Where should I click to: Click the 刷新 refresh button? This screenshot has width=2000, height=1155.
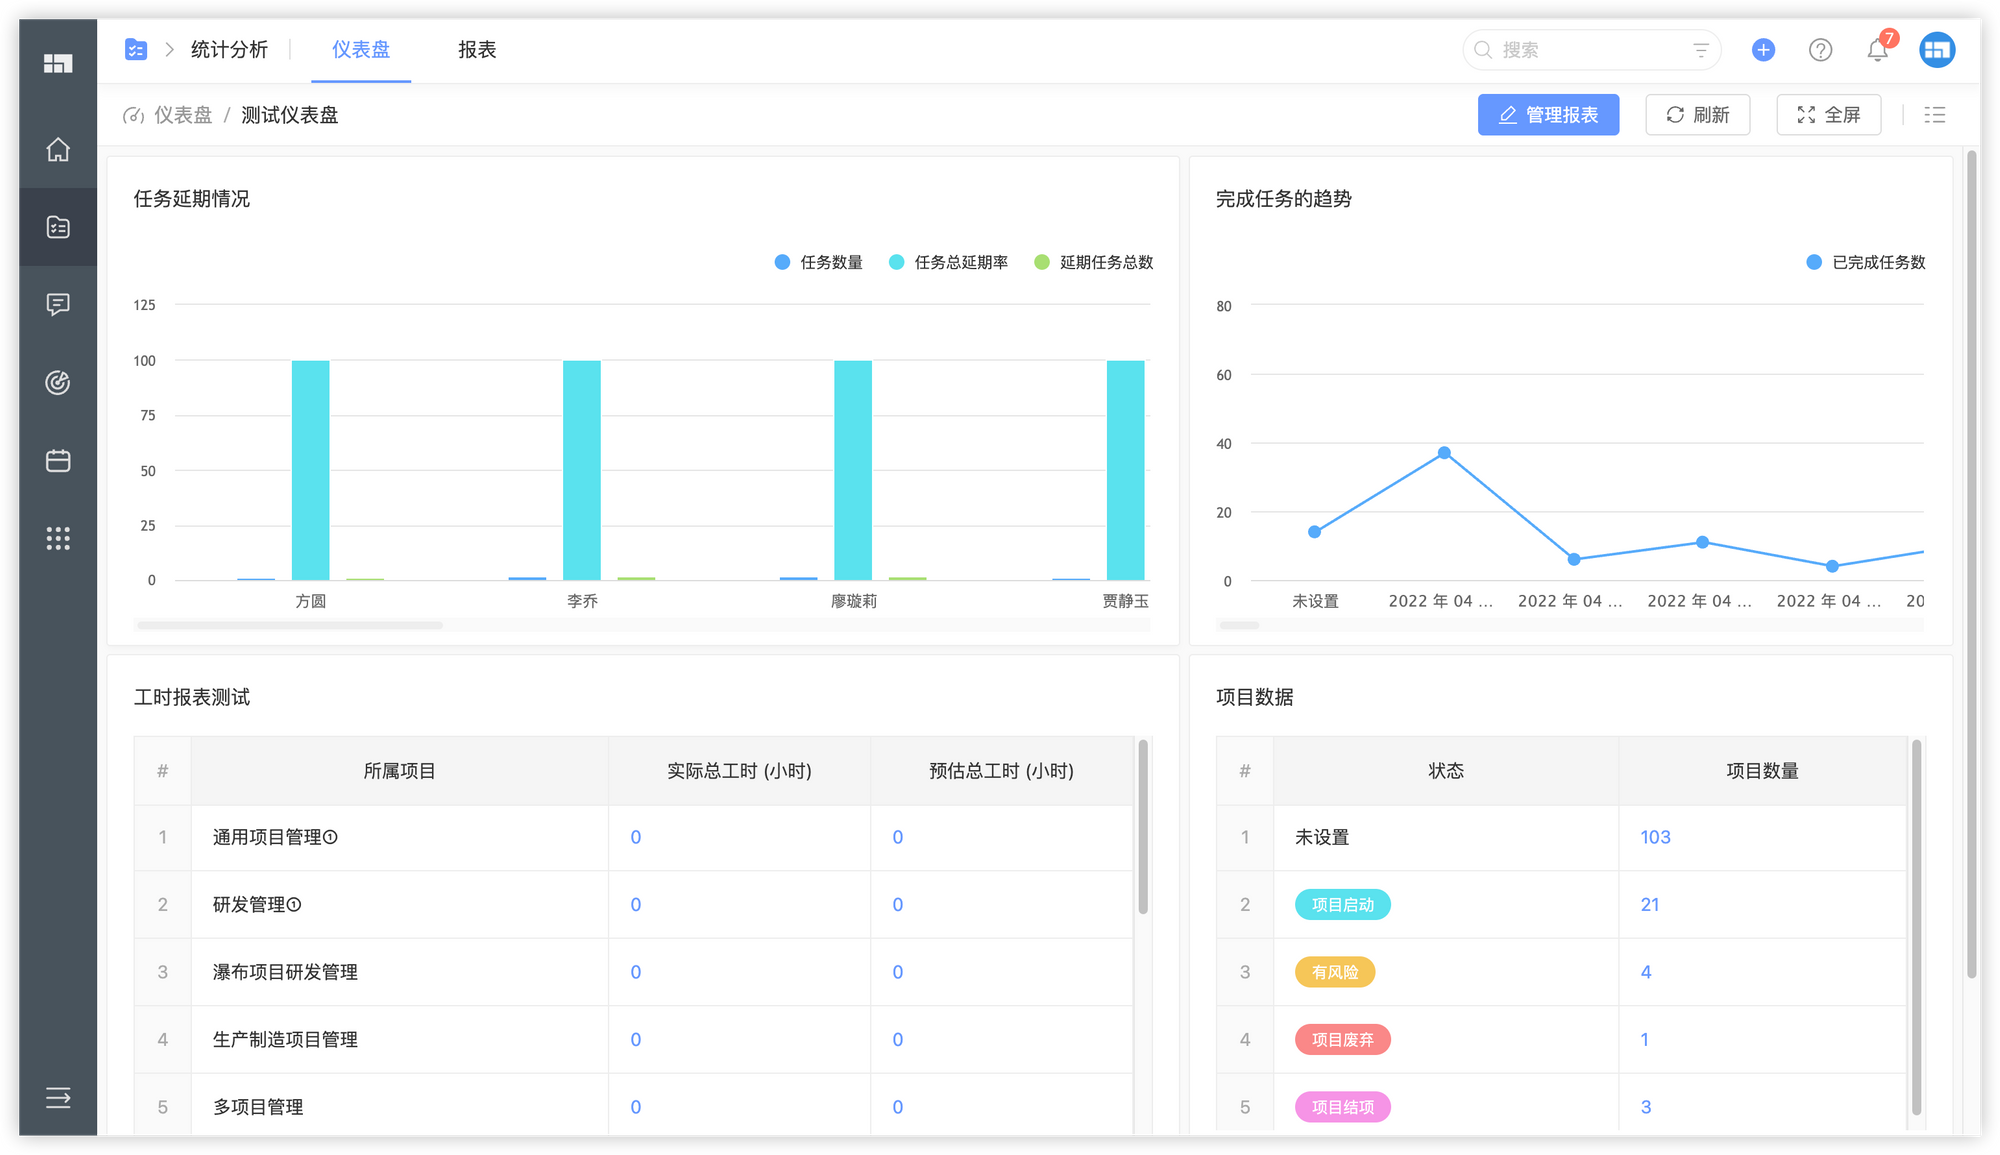1697,115
